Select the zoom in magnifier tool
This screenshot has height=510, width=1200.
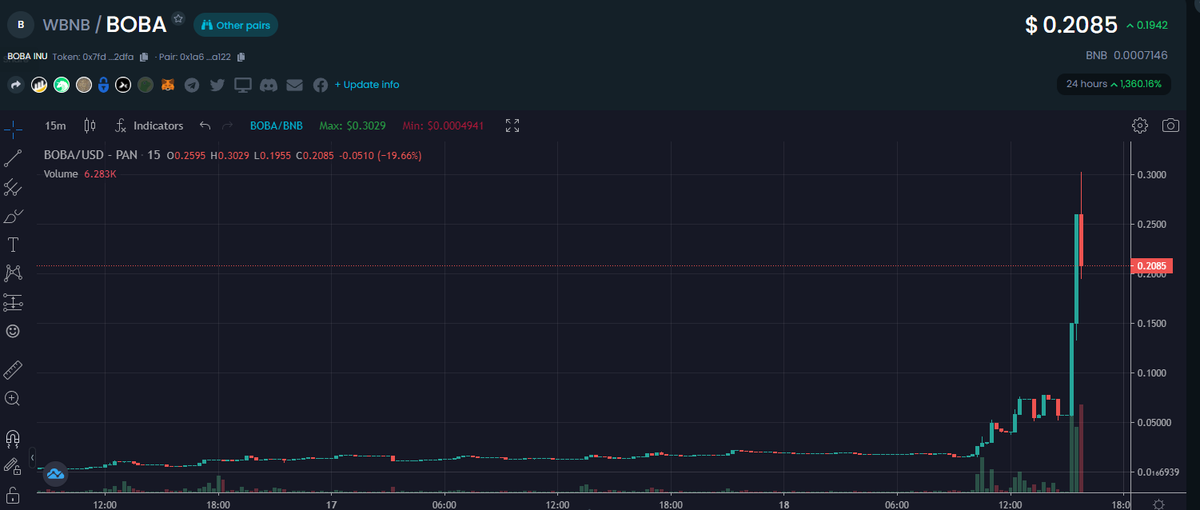pyautogui.click(x=13, y=398)
